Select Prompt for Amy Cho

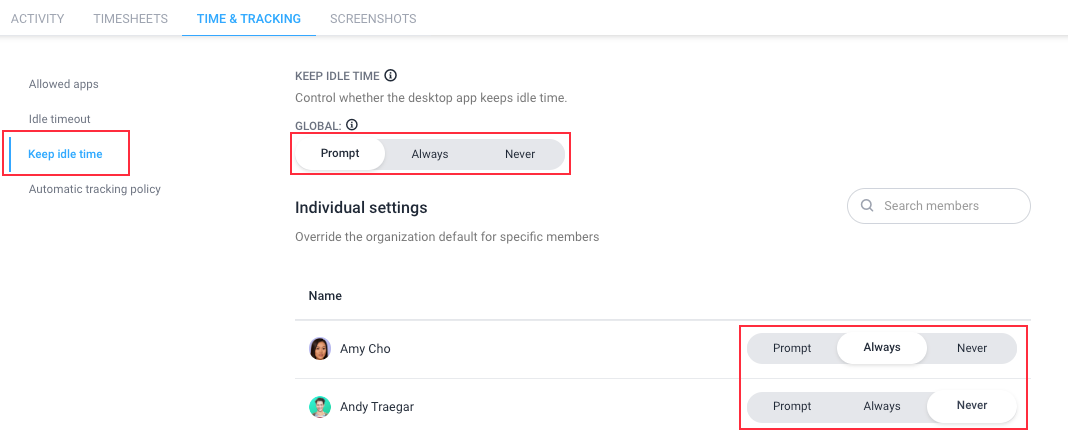[792, 348]
